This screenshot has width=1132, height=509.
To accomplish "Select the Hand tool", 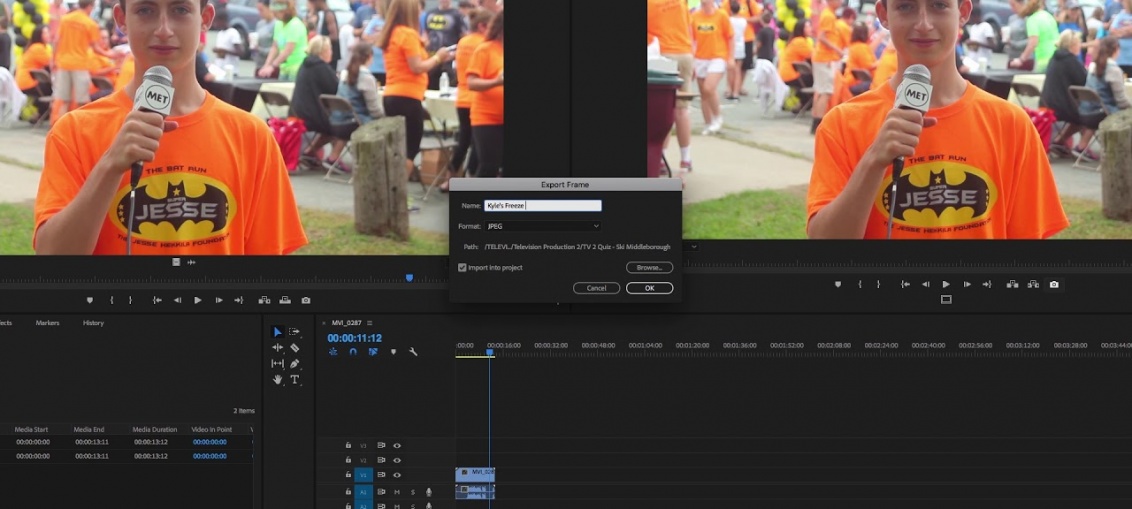I will click(x=277, y=380).
